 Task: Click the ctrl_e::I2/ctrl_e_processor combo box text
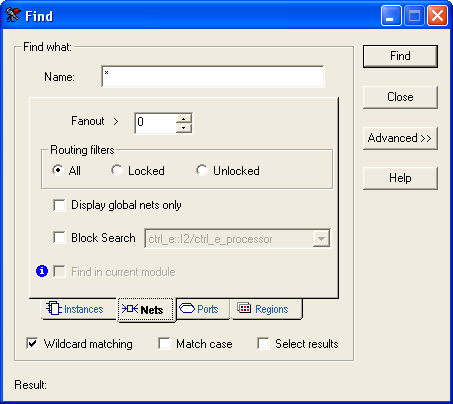(x=210, y=239)
